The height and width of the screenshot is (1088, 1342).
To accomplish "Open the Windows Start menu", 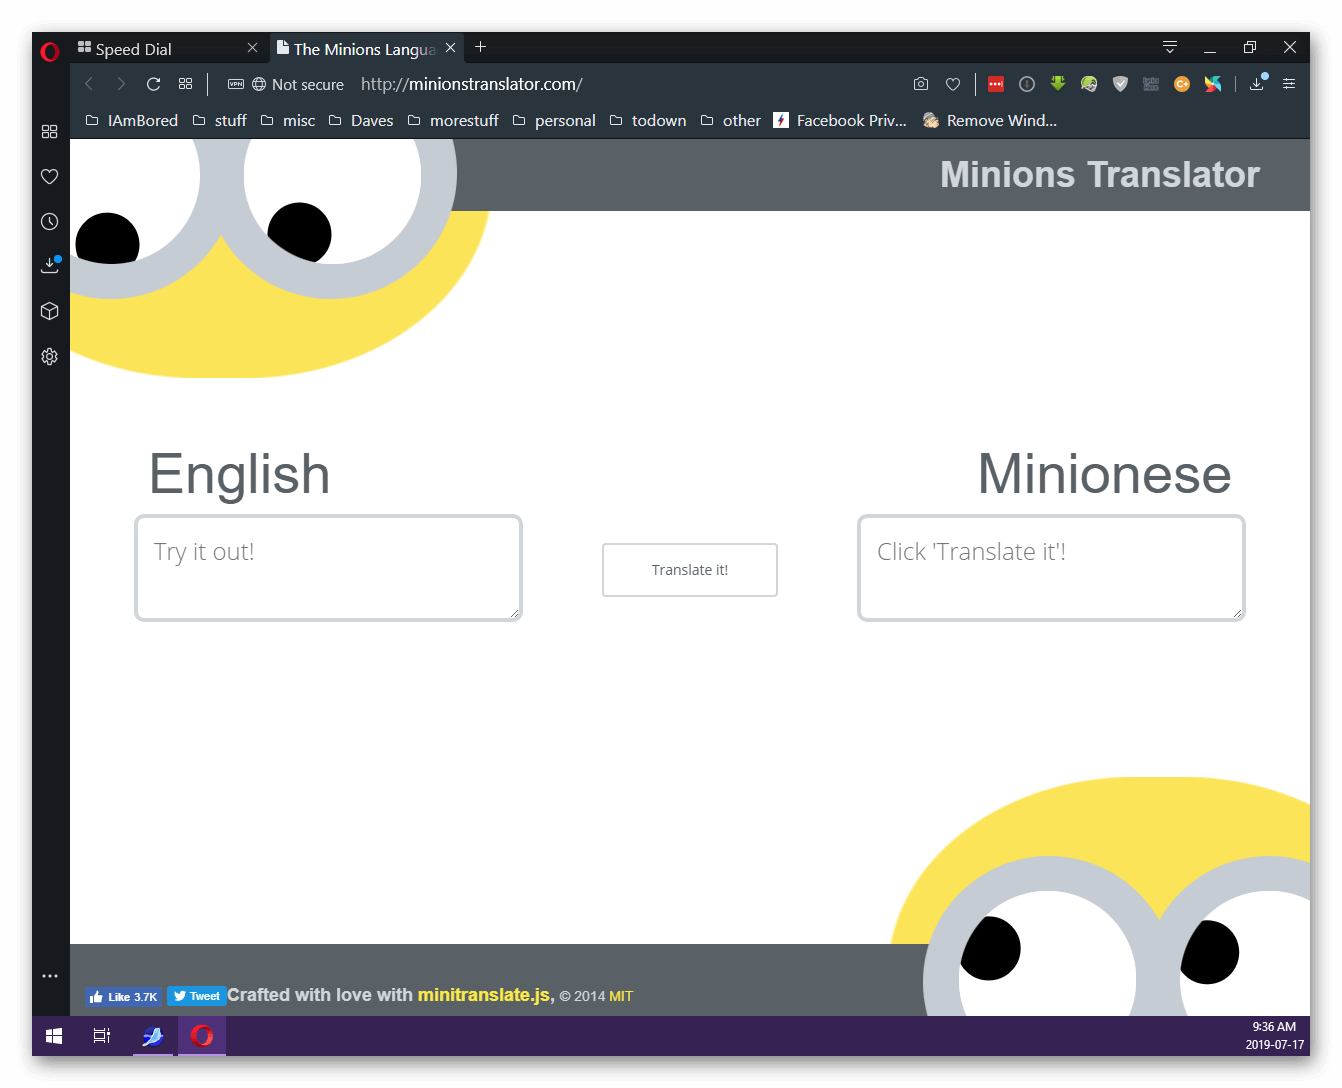I will click(54, 1036).
